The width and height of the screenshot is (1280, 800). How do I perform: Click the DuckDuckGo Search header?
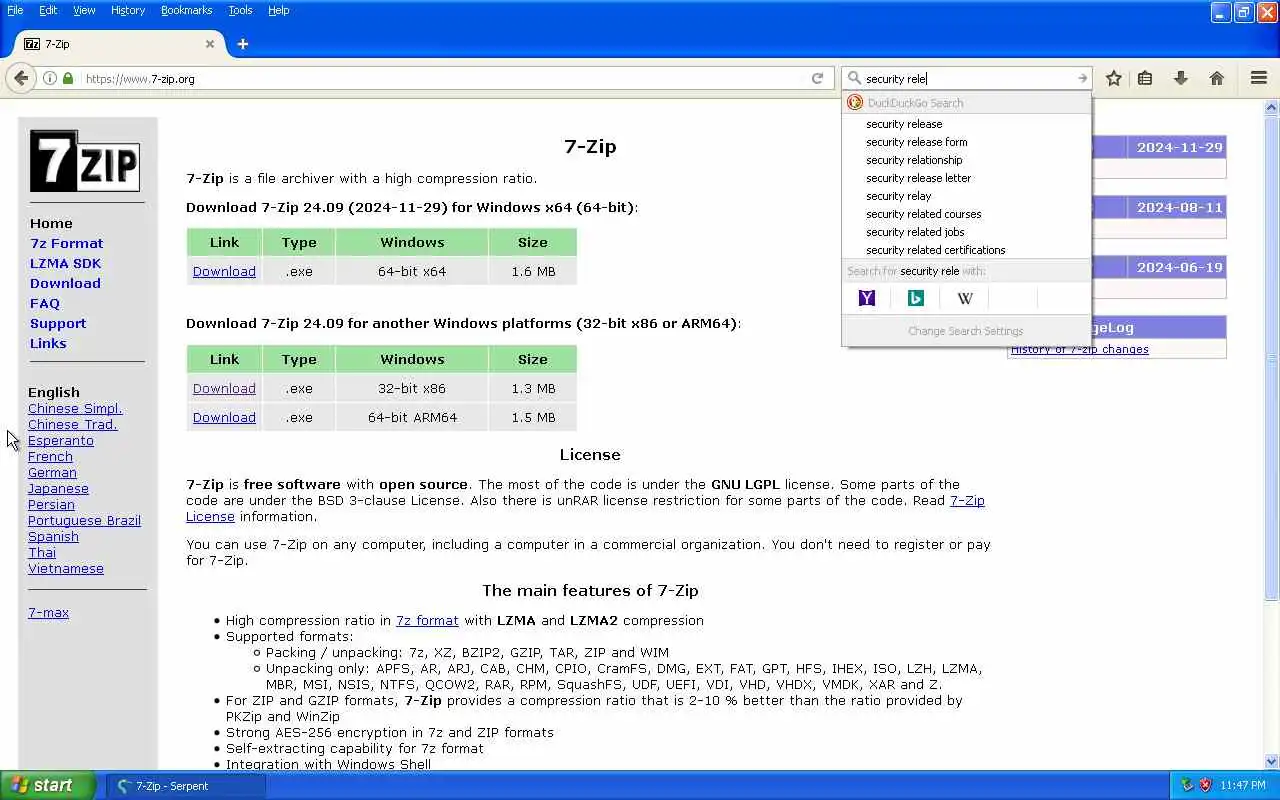pos(966,103)
